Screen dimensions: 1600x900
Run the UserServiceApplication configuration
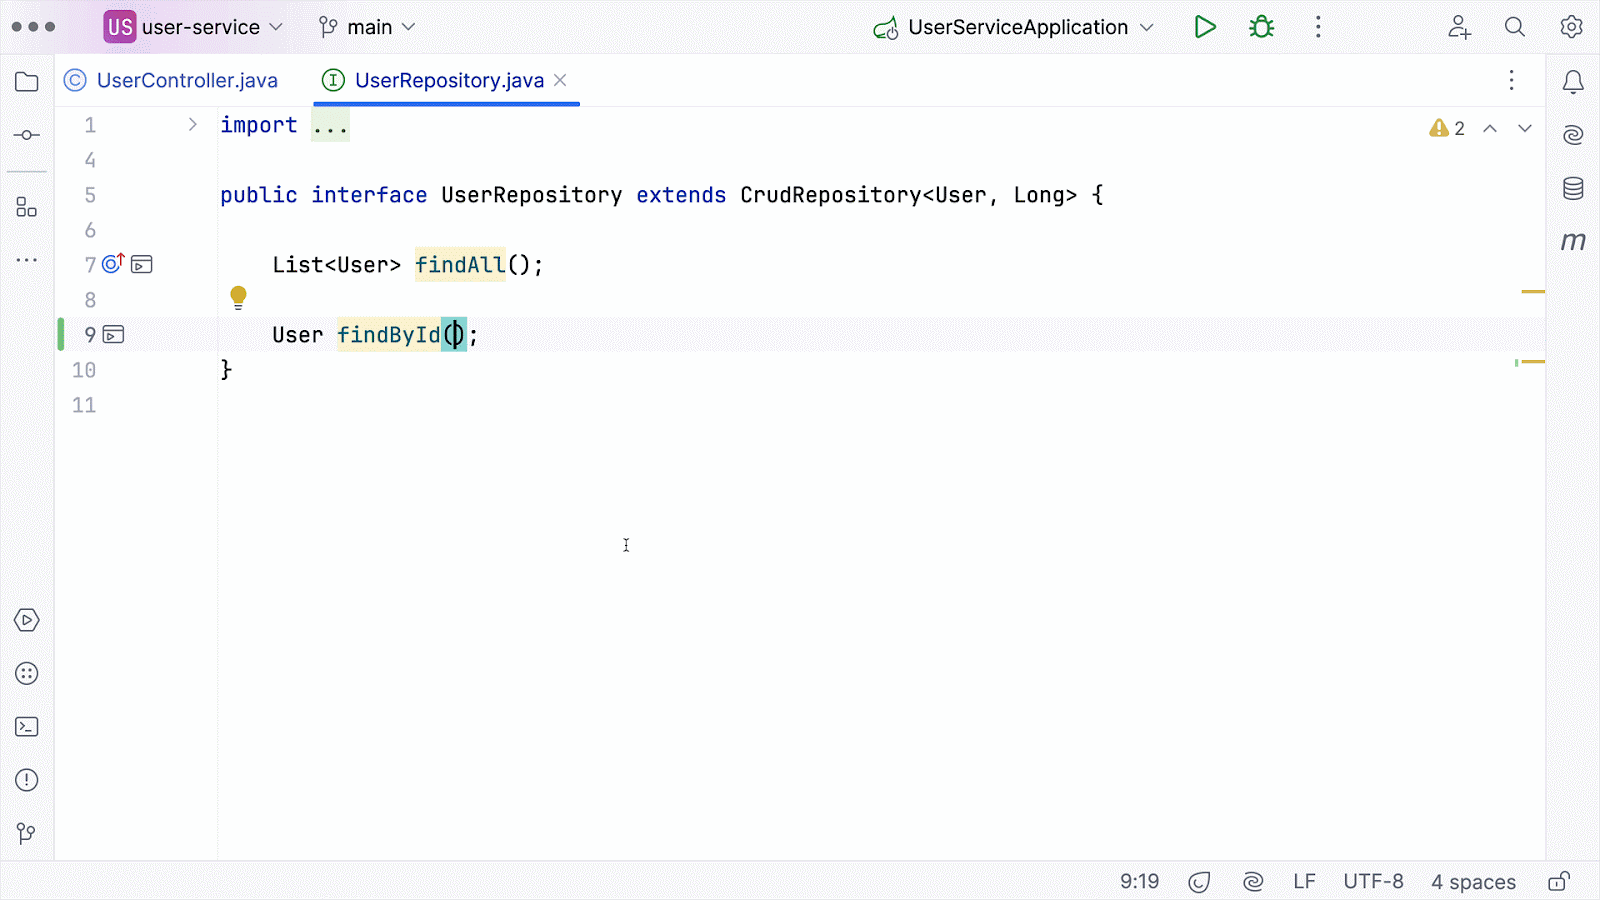pos(1205,27)
